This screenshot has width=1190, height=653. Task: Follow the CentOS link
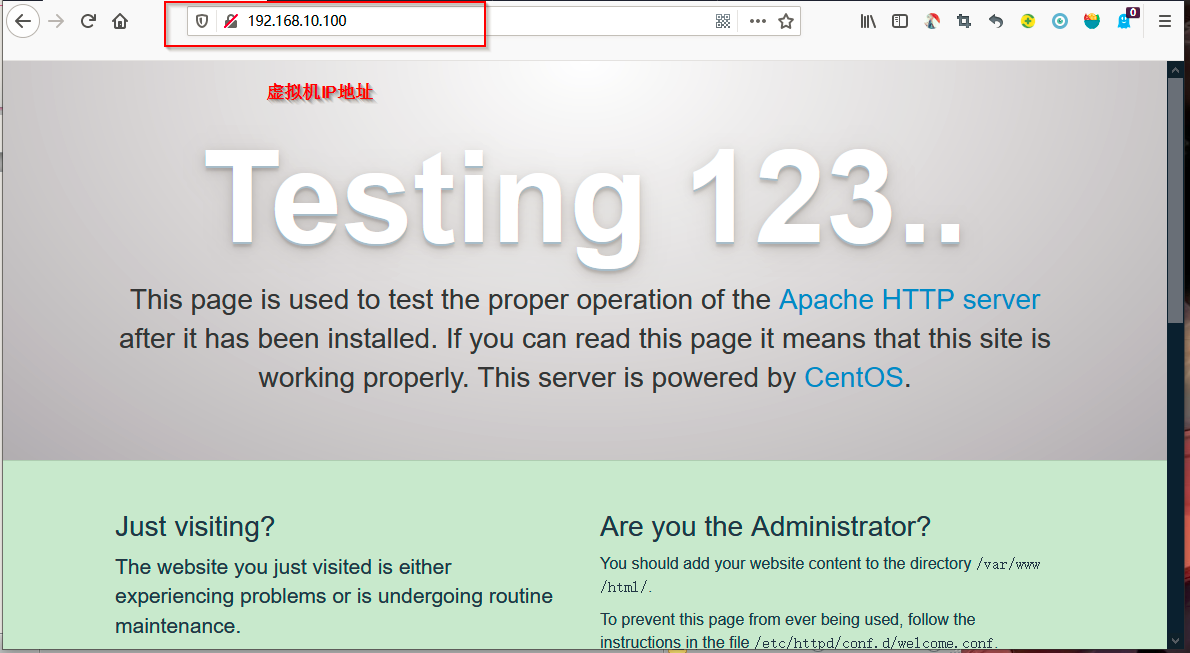coord(853,377)
